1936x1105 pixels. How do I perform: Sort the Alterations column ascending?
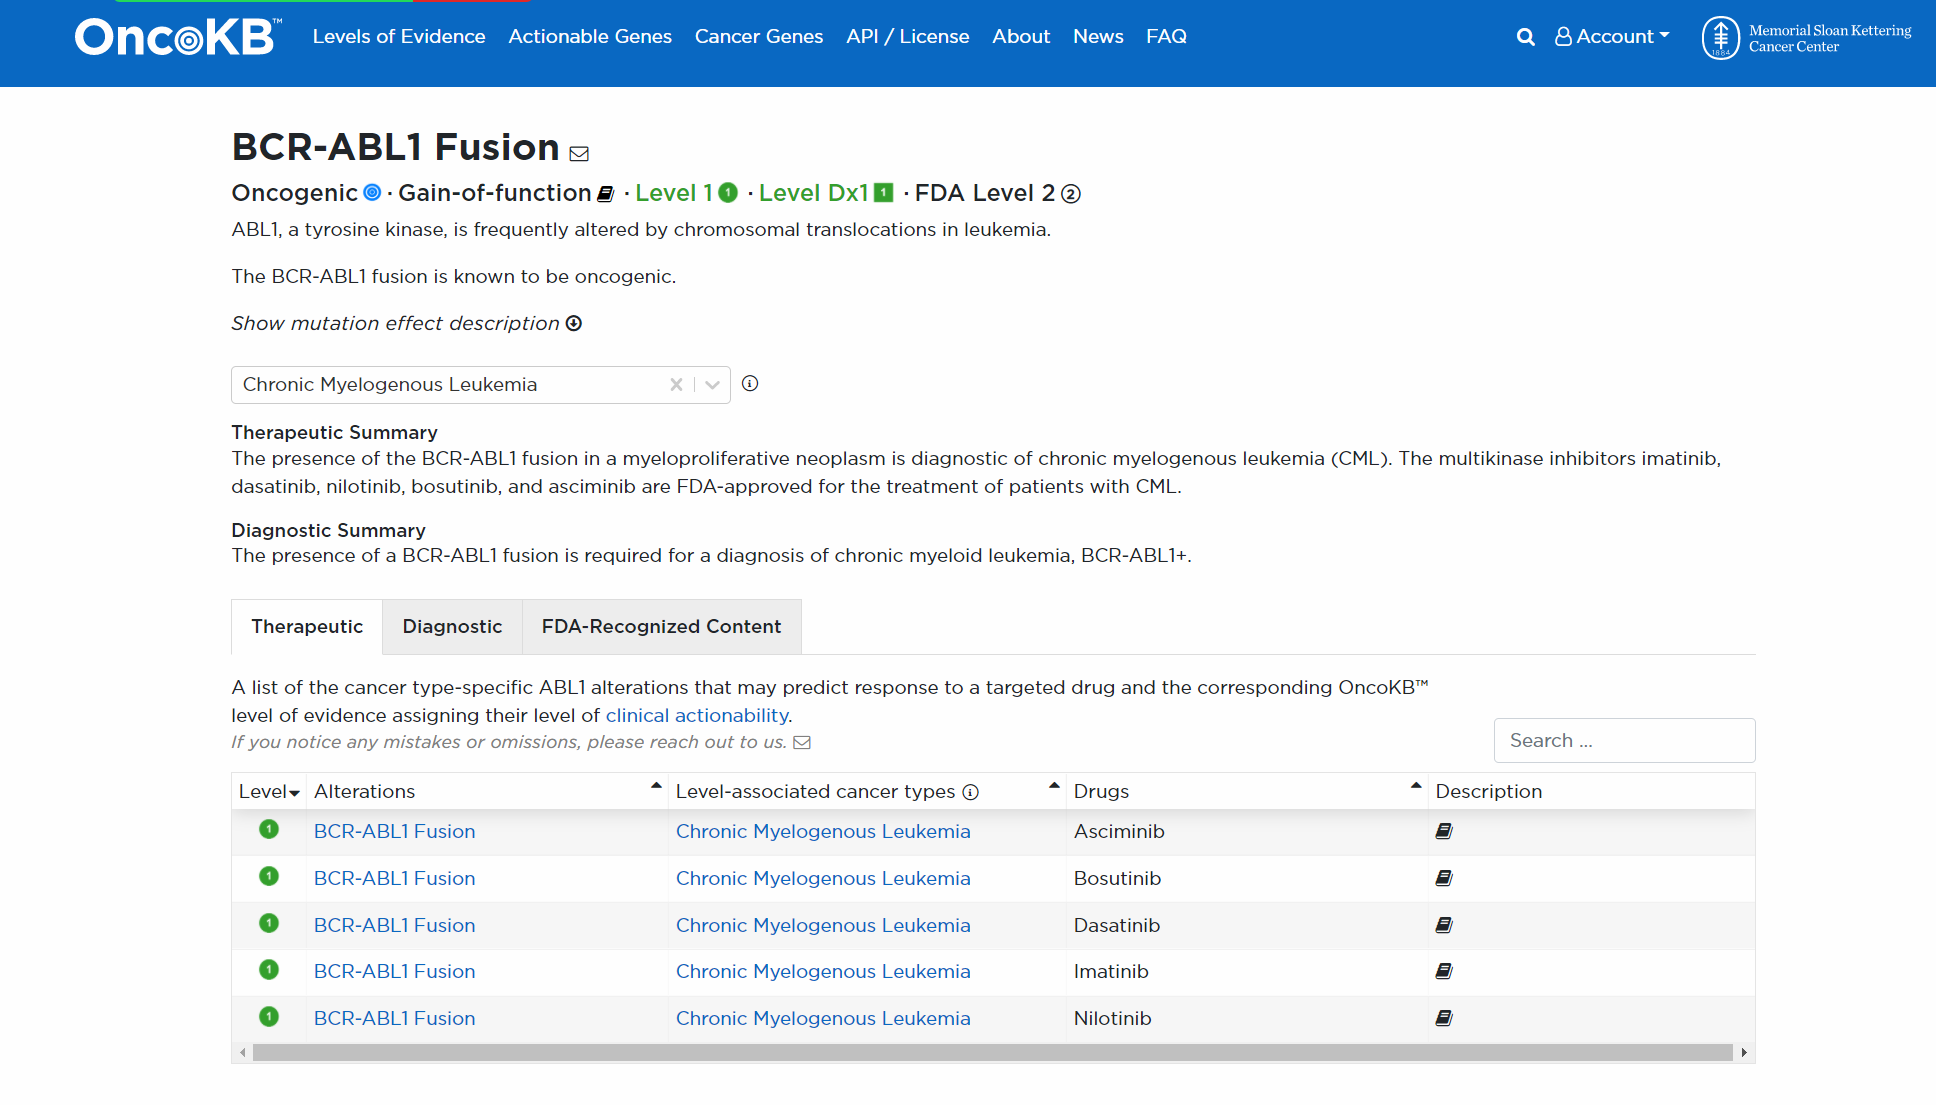point(655,785)
